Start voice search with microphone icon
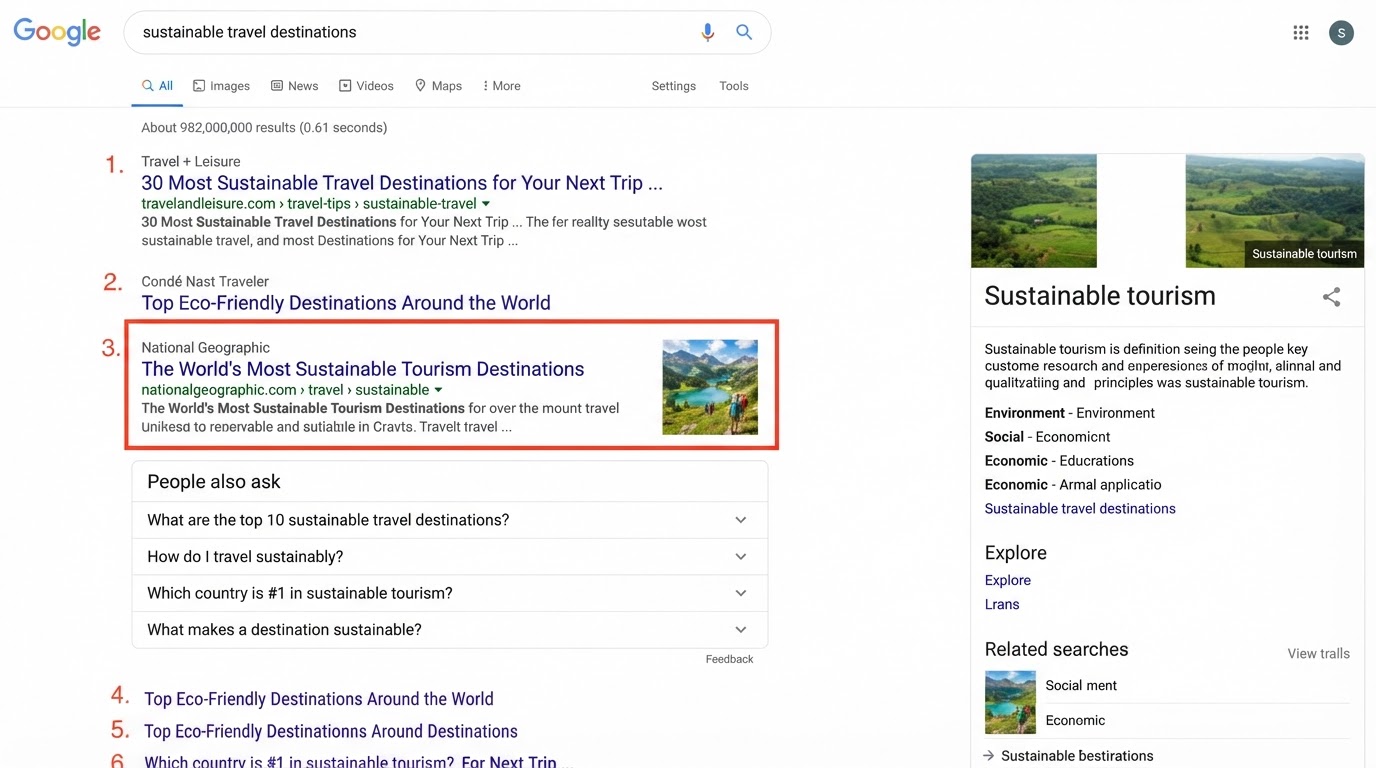The width and height of the screenshot is (1376, 768). pos(707,32)
